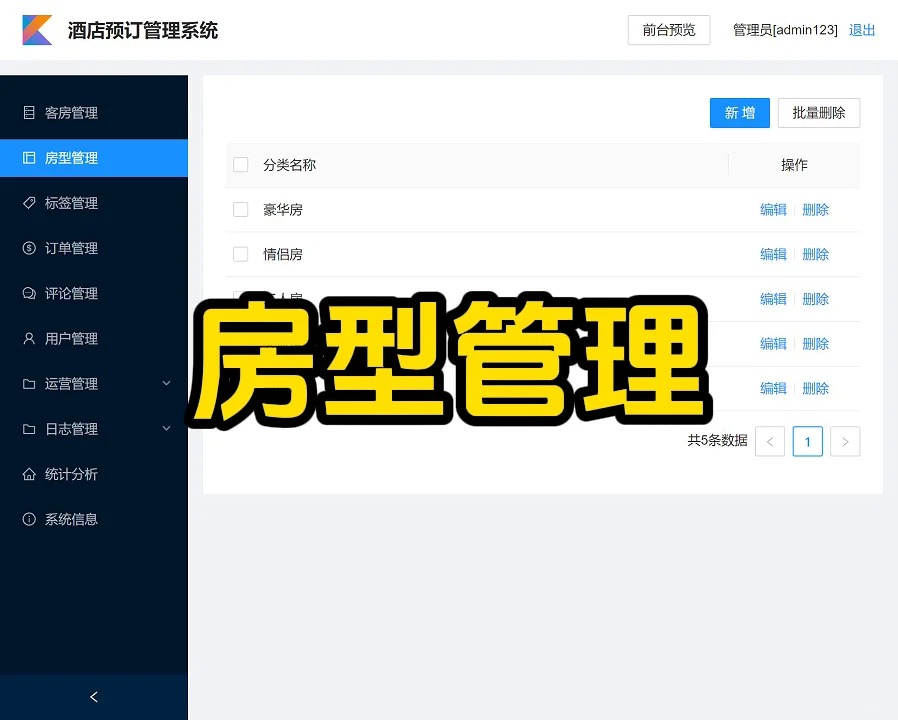Click the 系统信息 info icon

29,519
